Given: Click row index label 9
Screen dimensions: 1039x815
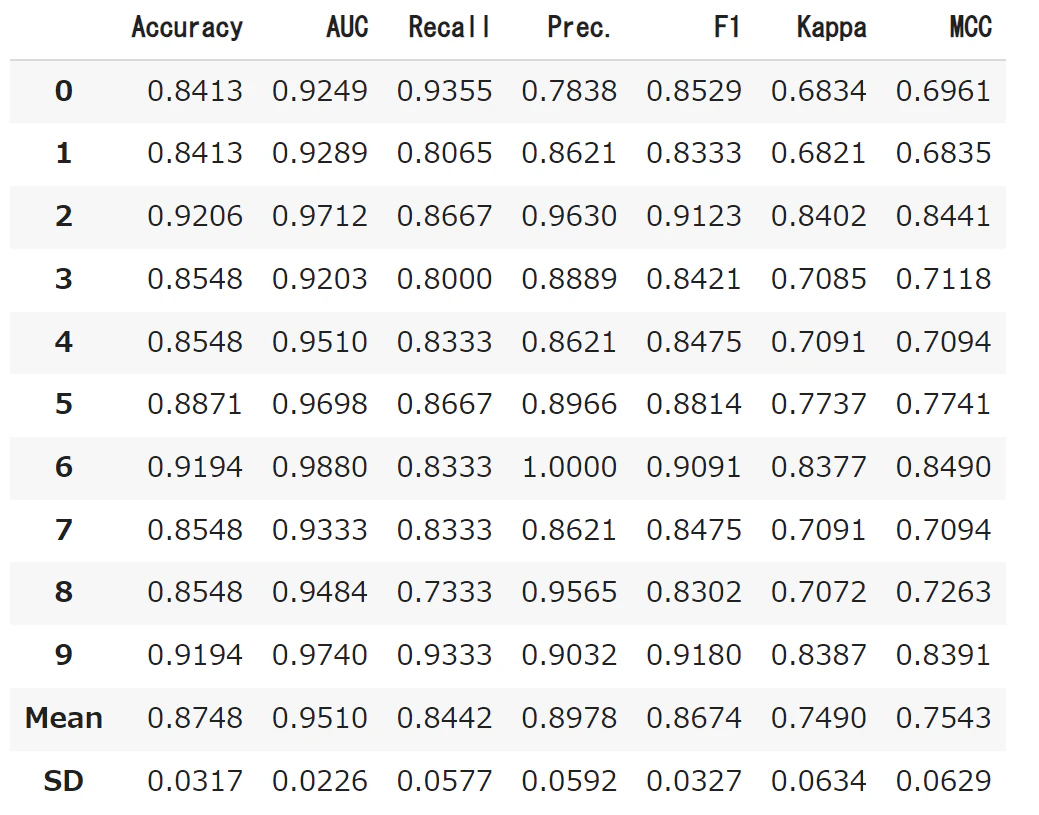Looking at the screenshot, I should (x=64, y=655).
